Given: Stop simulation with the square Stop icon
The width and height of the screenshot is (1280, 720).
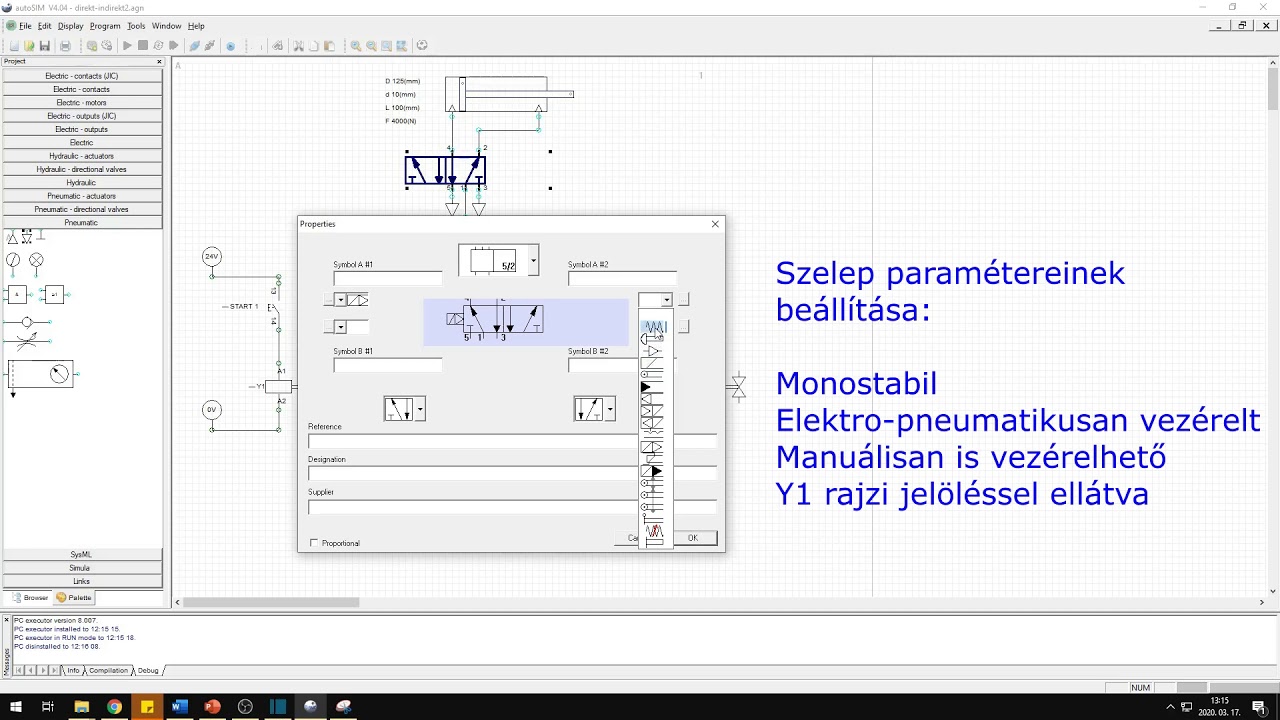Looking at the screenshot, I should [x=143, y=46].
